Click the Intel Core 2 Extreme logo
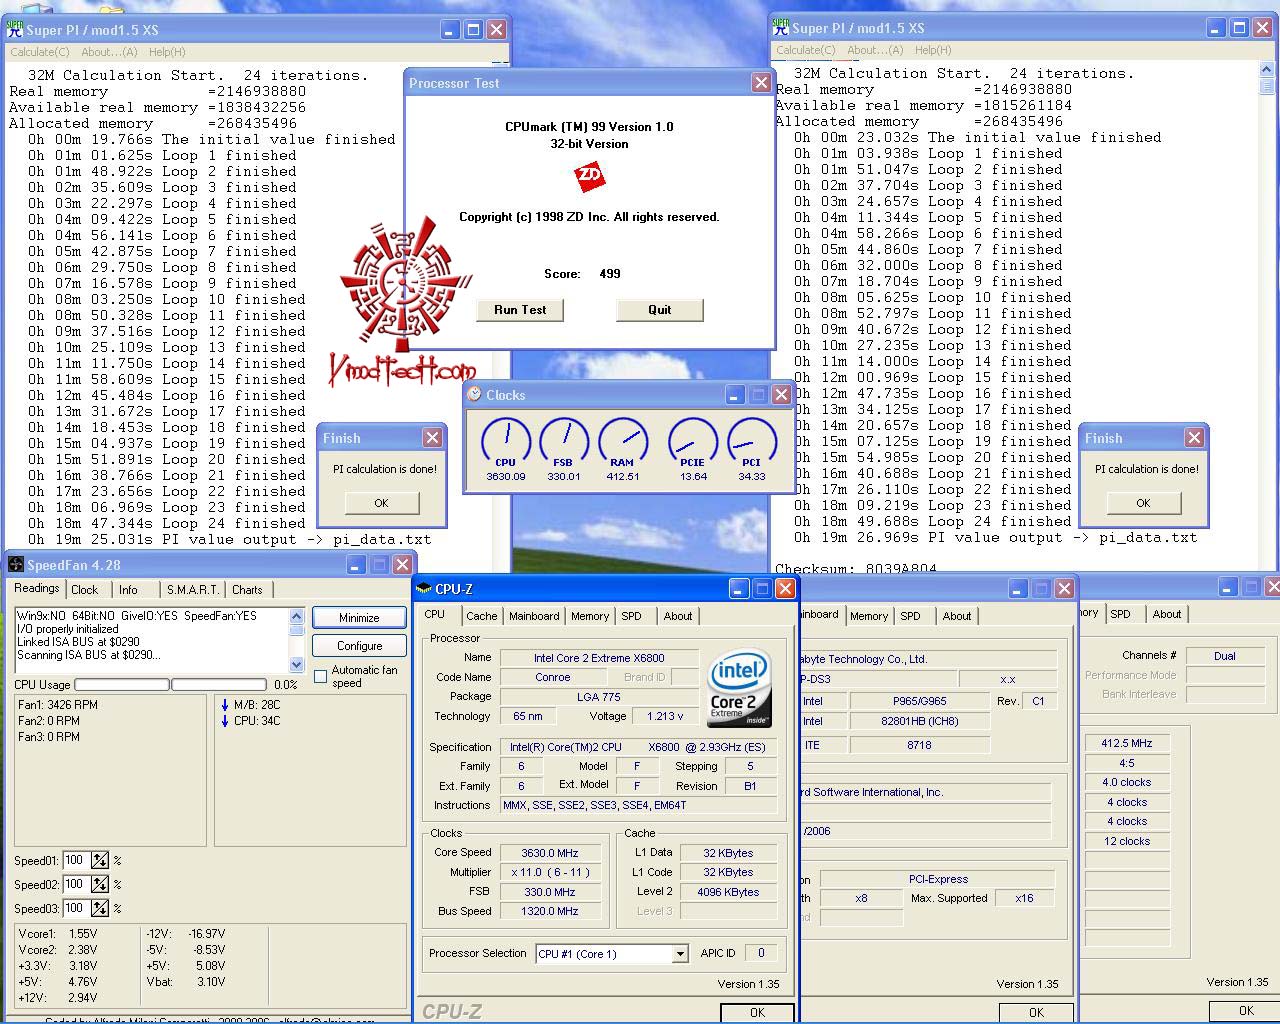 [x=740, y=689]
